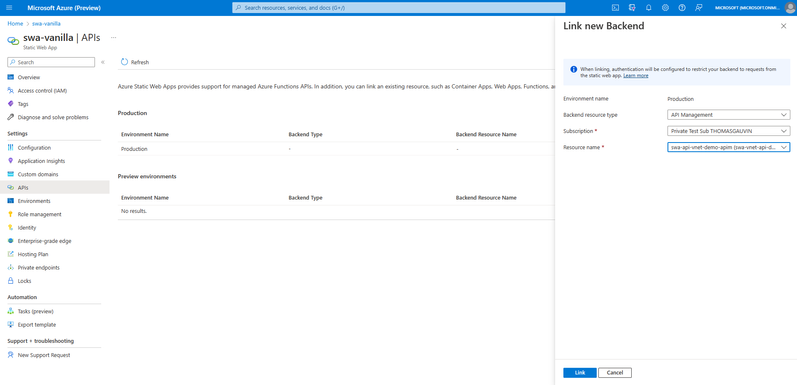Open Diagnose and solve problems
Screen dimensions: 797x385
[x=54, y=117]
